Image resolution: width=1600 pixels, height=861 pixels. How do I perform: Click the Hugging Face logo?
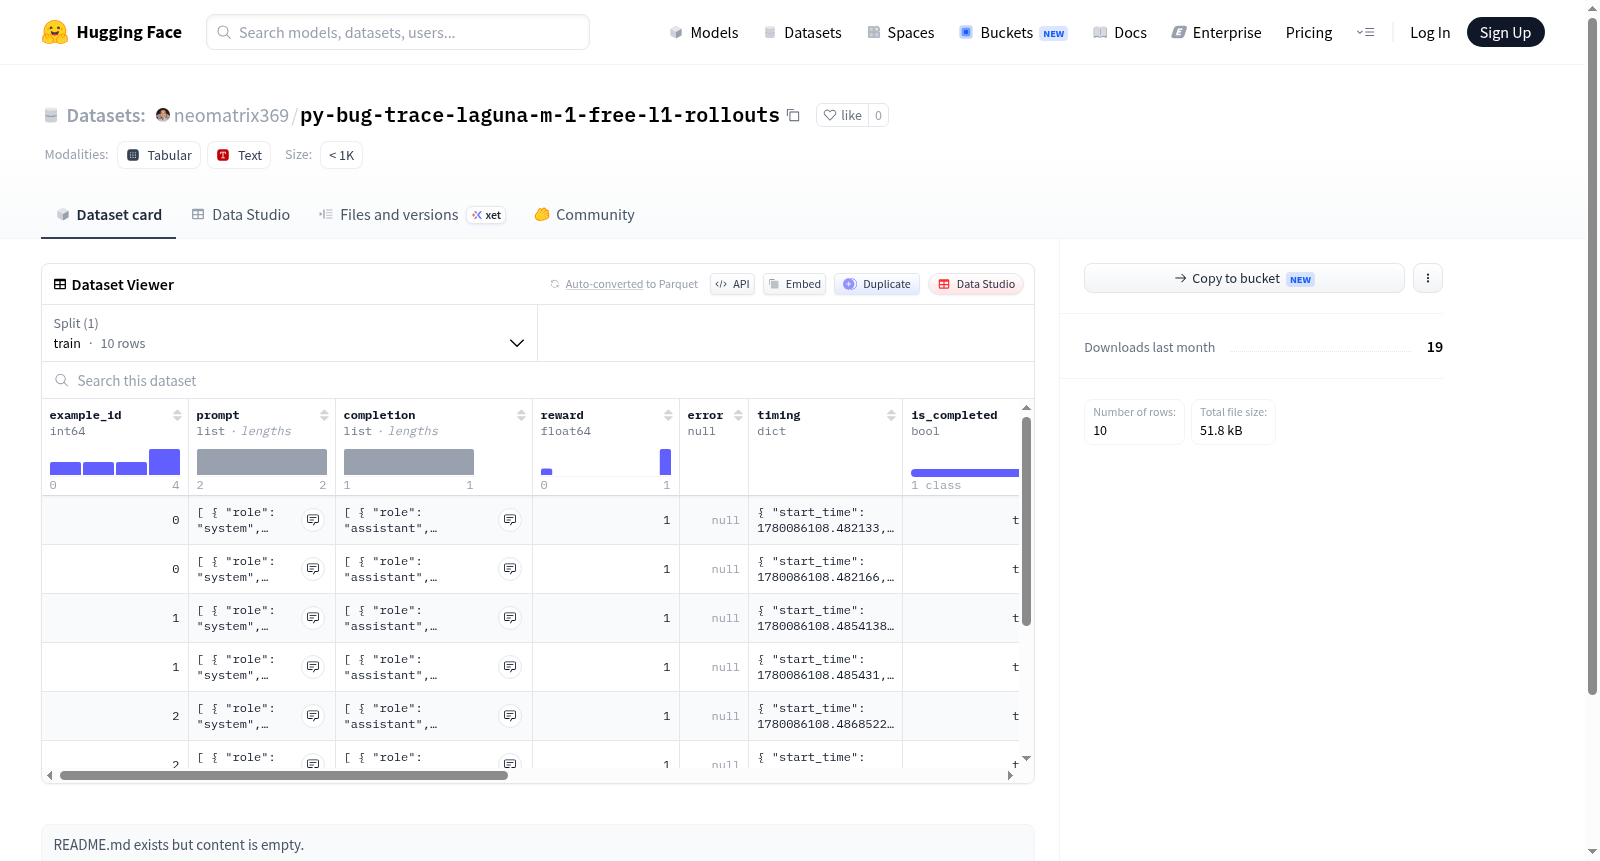point(112,32)
